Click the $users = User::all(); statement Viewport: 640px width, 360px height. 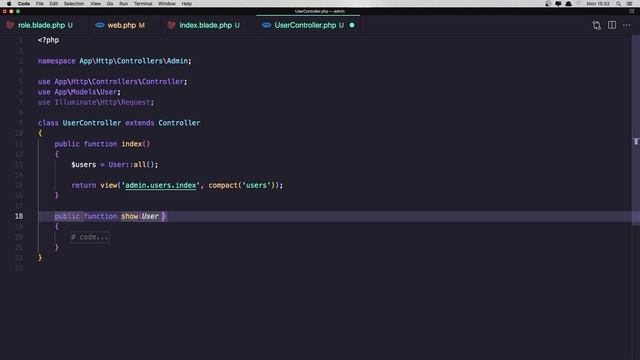[x=115, y=164]
